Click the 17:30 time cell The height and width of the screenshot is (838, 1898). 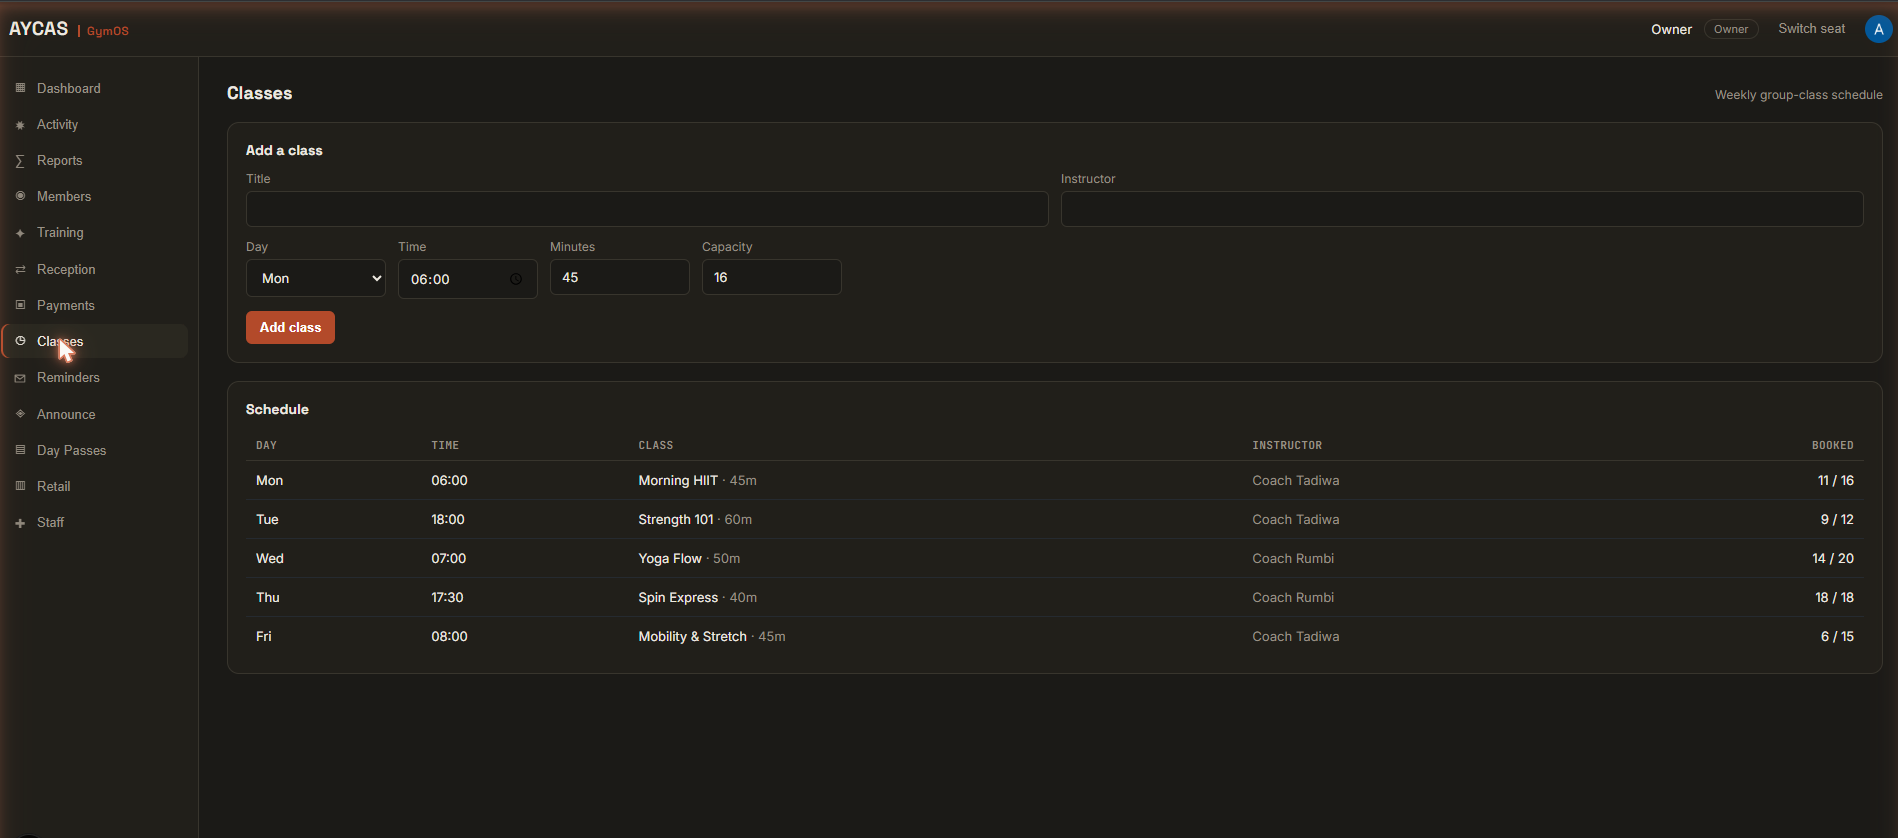pyautogui.click(x=447, y=598)
